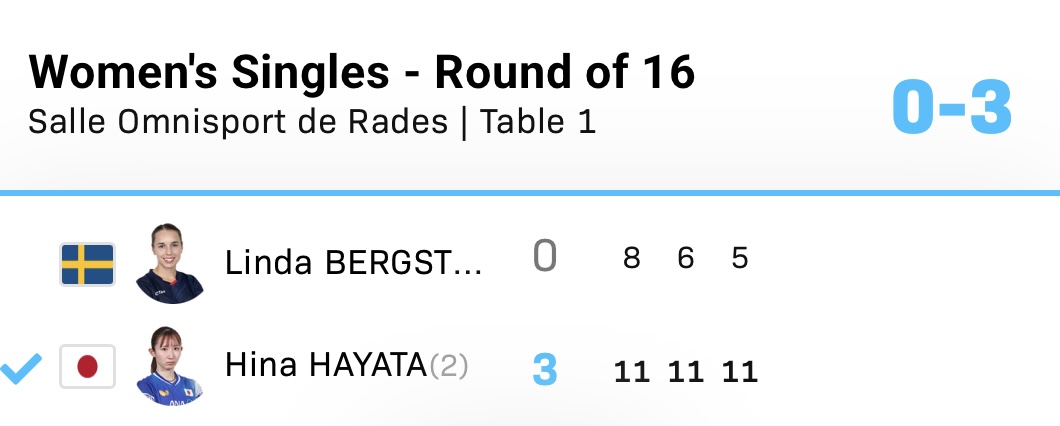Open Linda BERGST... player name link
Viewport: 1060px width, 426px height.
point(353,263)
